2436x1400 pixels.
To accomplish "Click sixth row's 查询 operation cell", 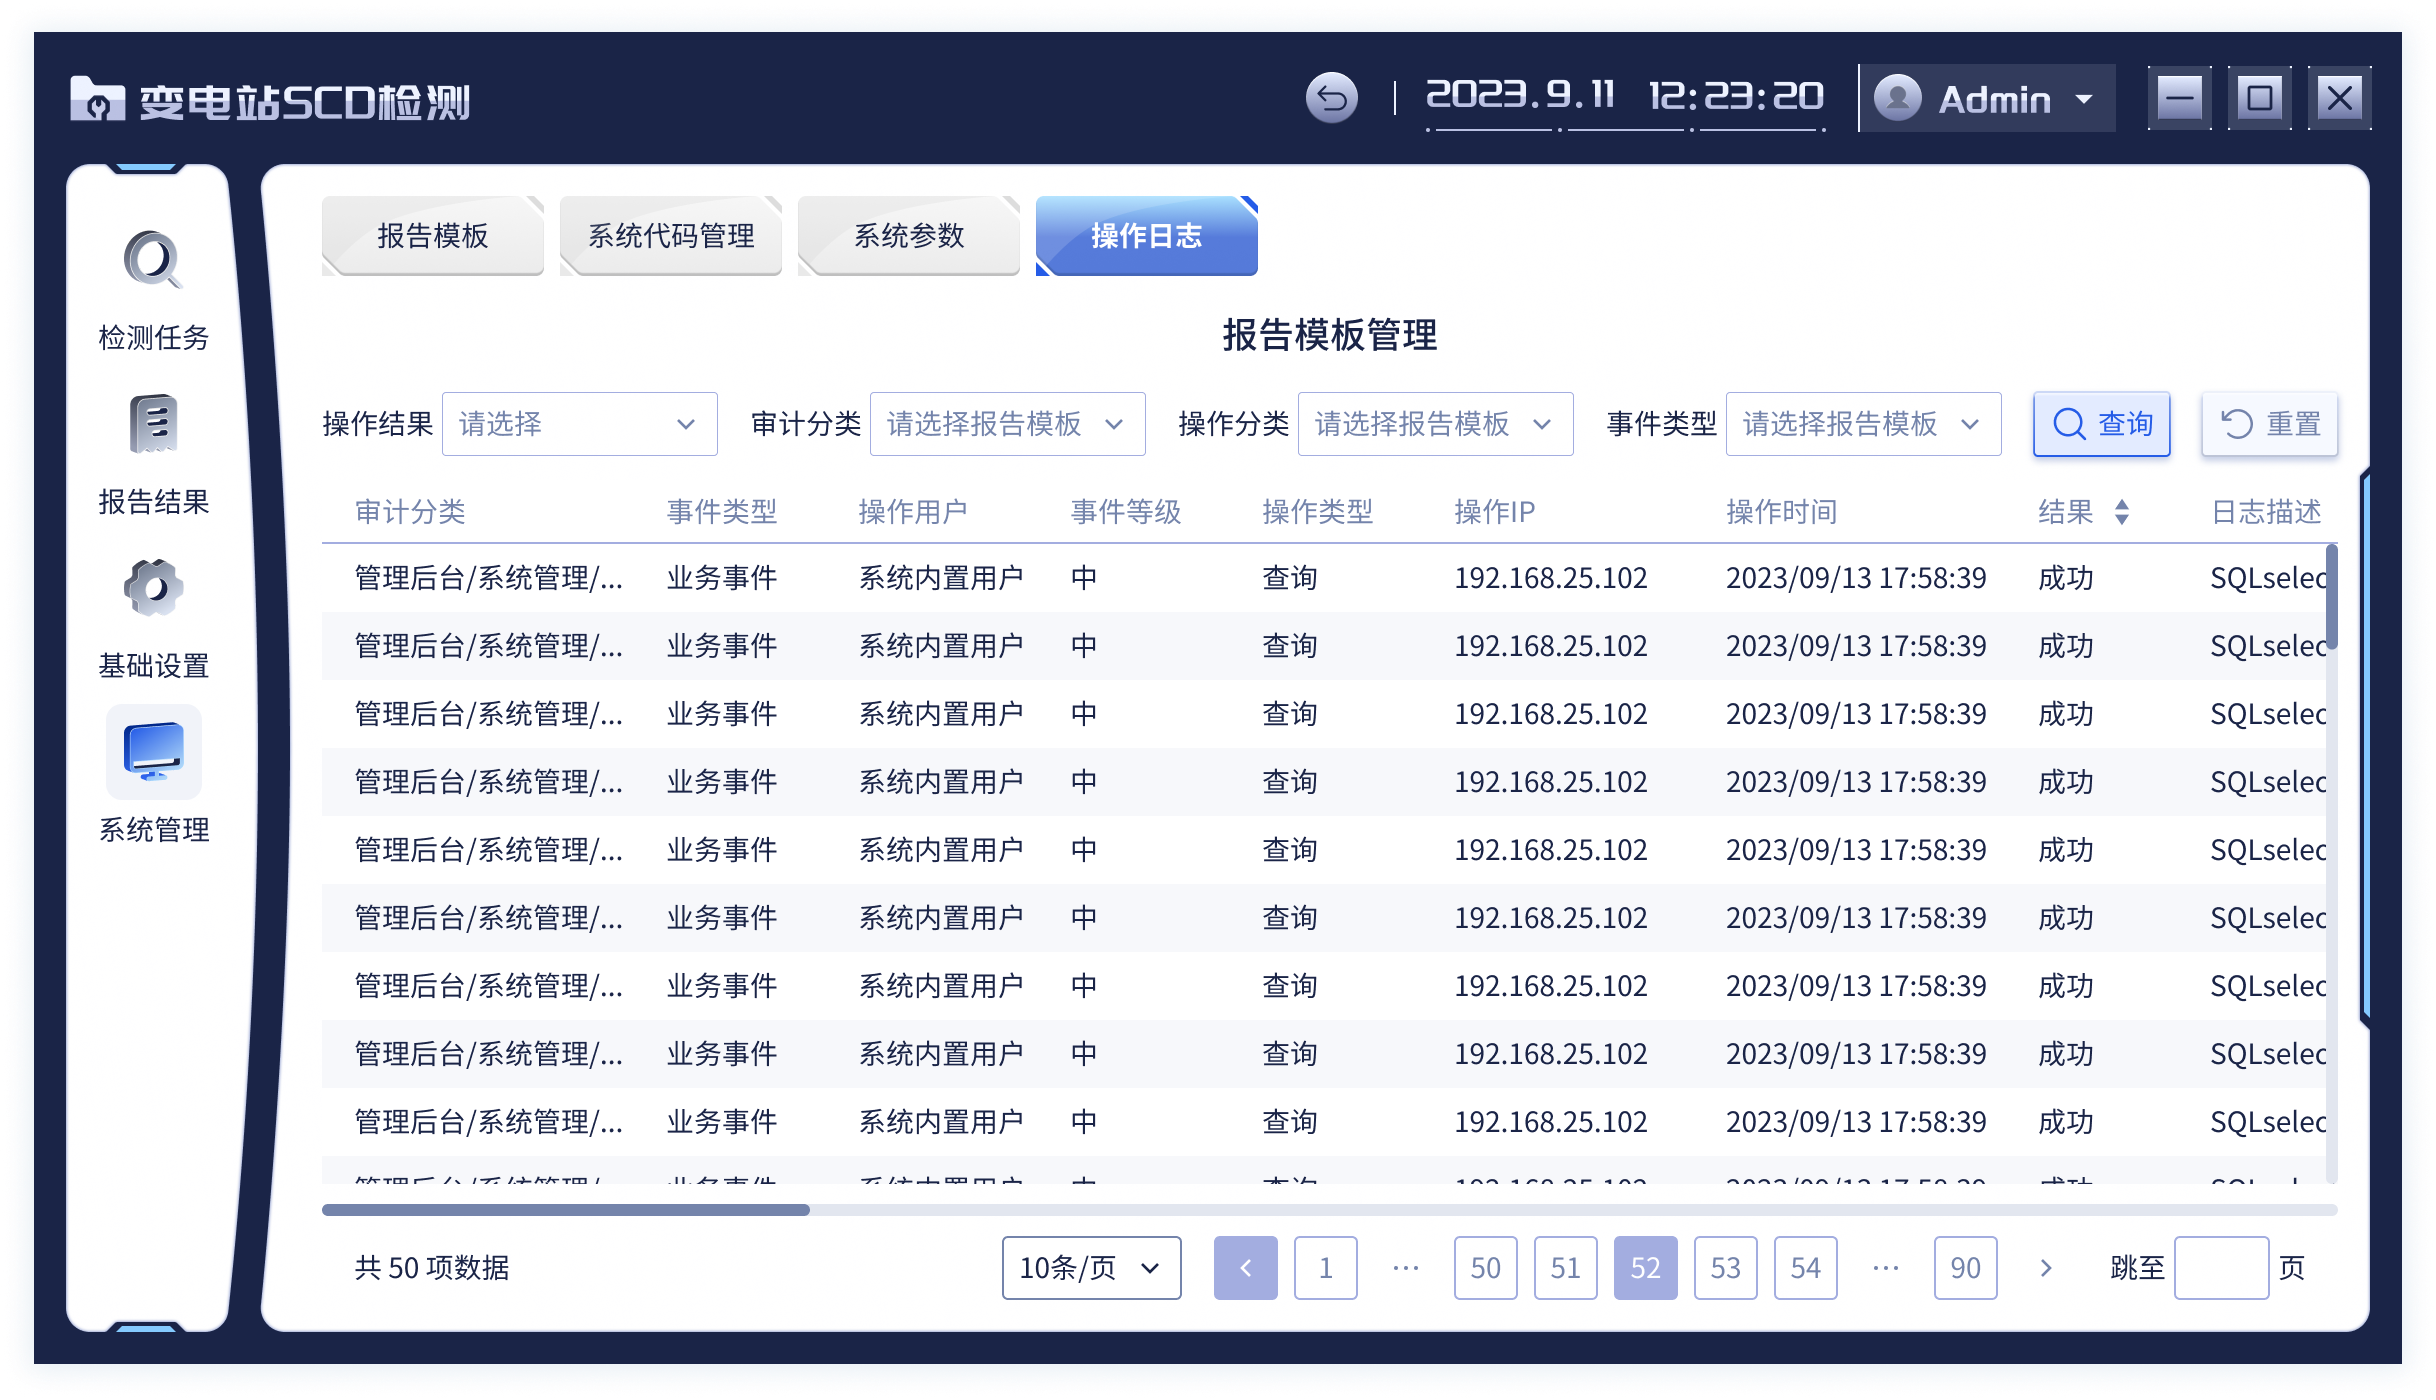I will coord(1290,918).
